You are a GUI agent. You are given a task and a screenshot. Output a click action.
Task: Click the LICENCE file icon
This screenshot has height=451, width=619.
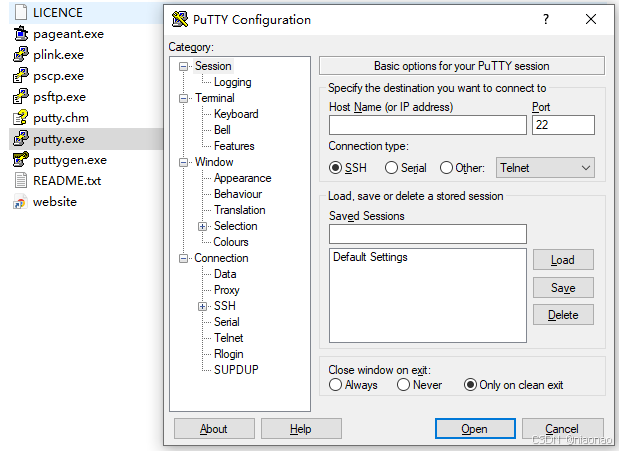[21, 12]
